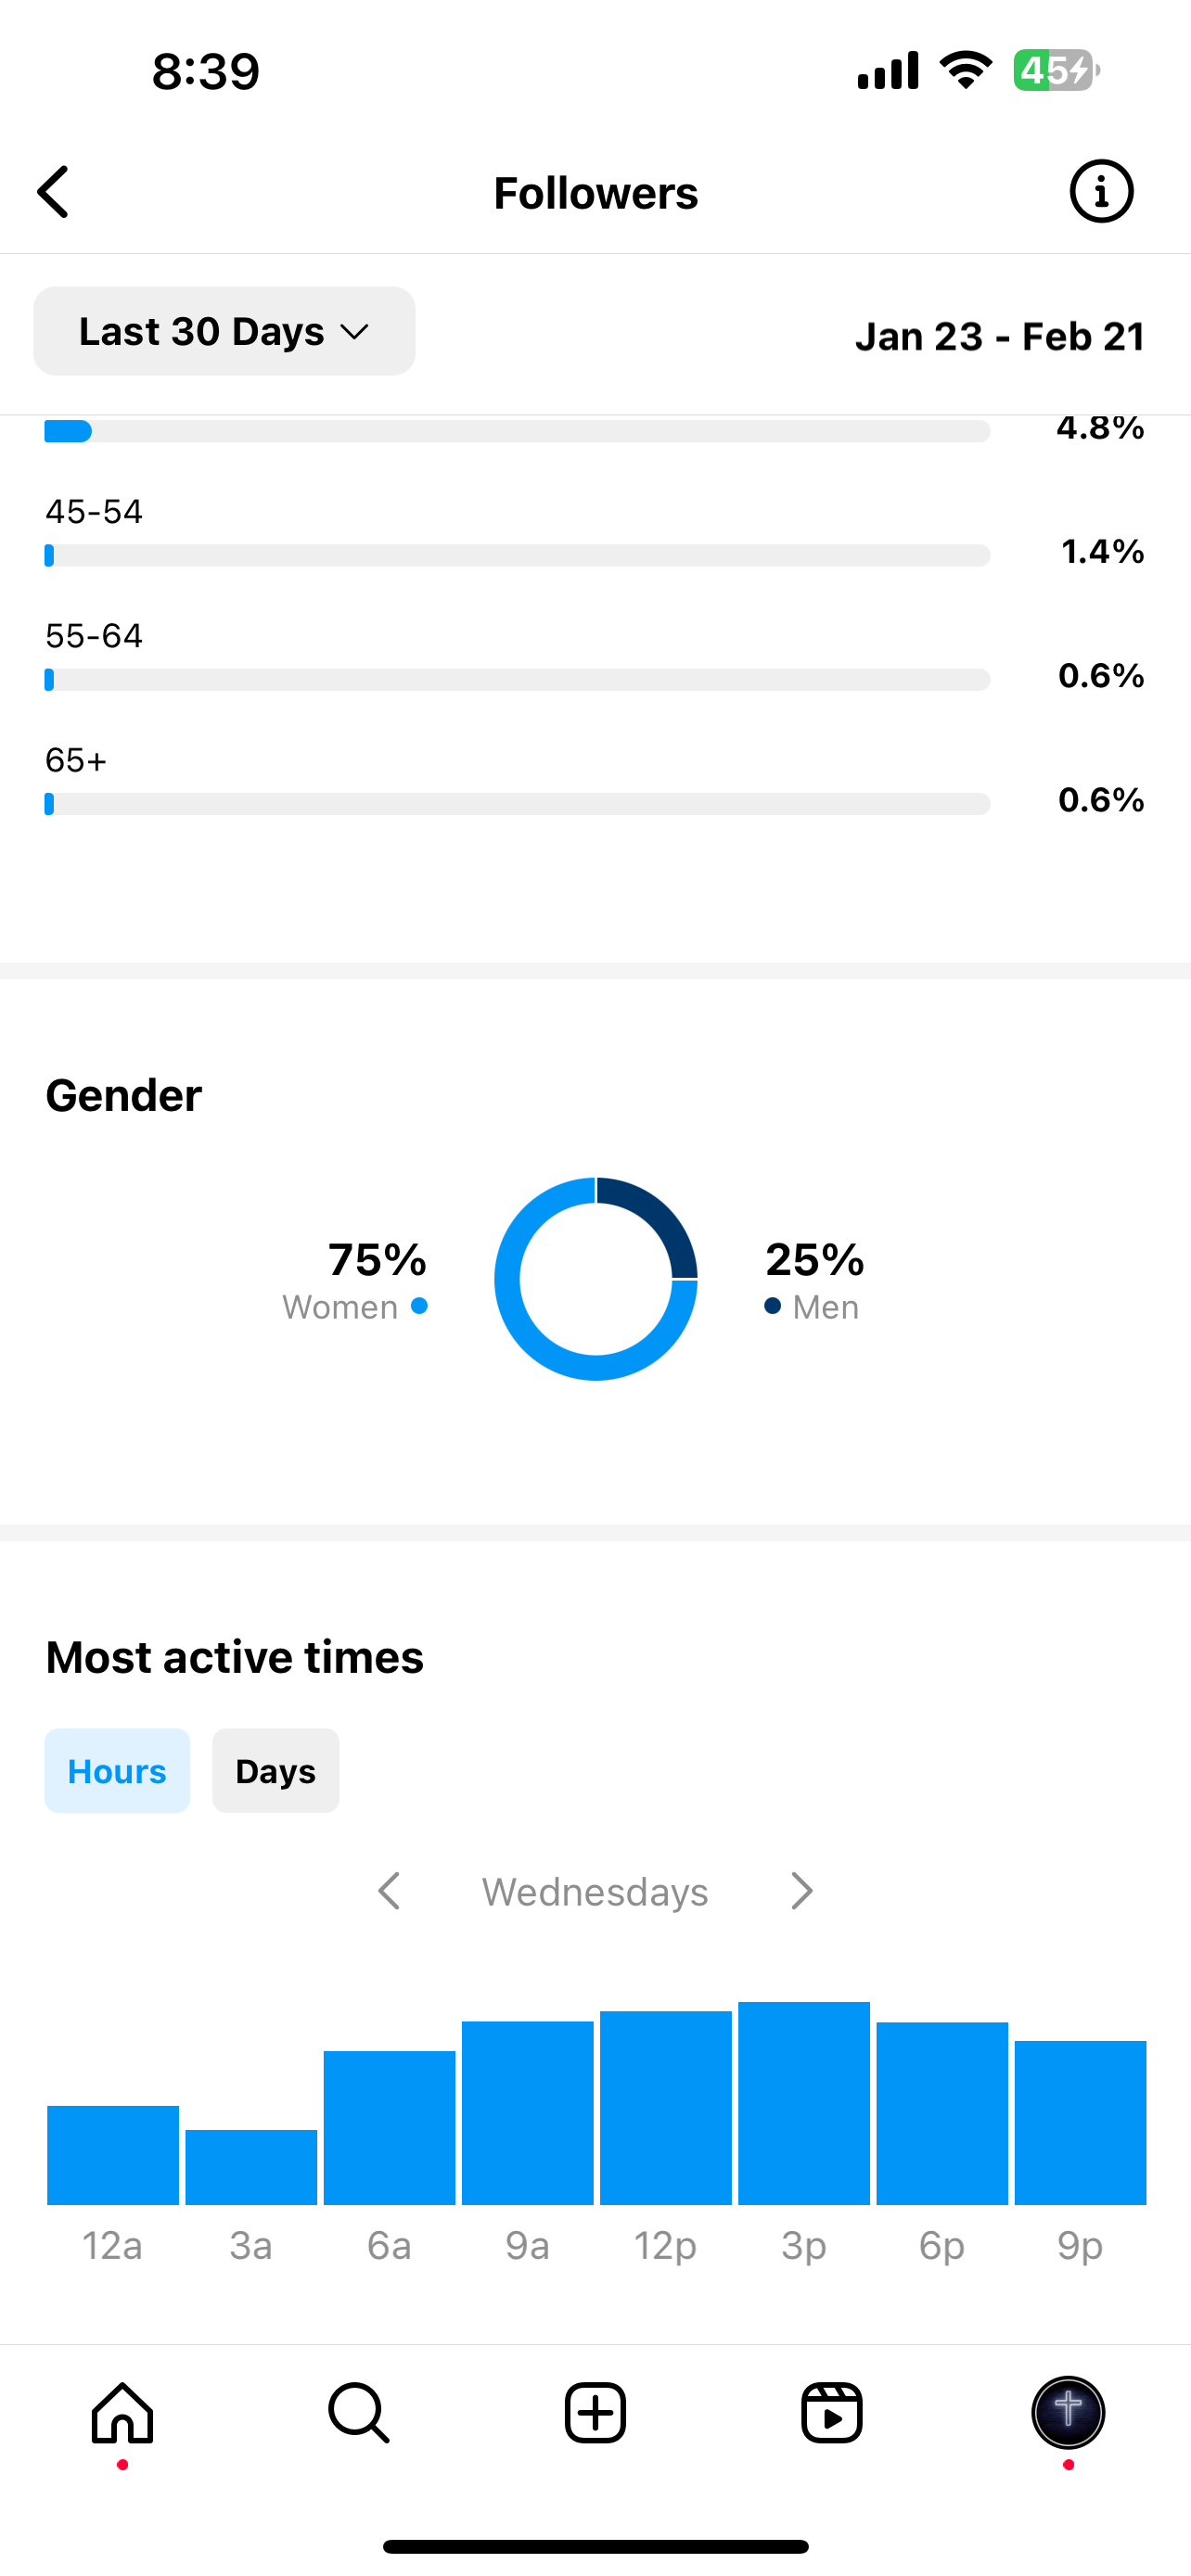Go to previous day before Wednesdays
This screenshot has height=2576, width=1191.
pyautogui.click(x=389, y=1891)
